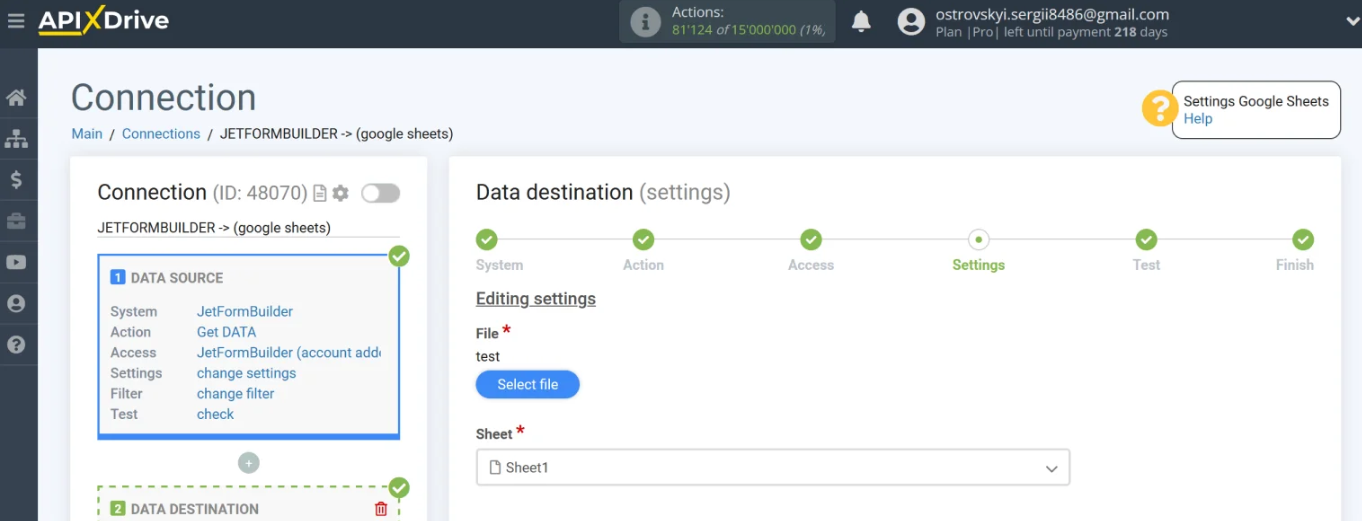Open the Sheet dropdown showing Sheet1
This screenshot has height=521, width=1362.
[x=773, y=467]
